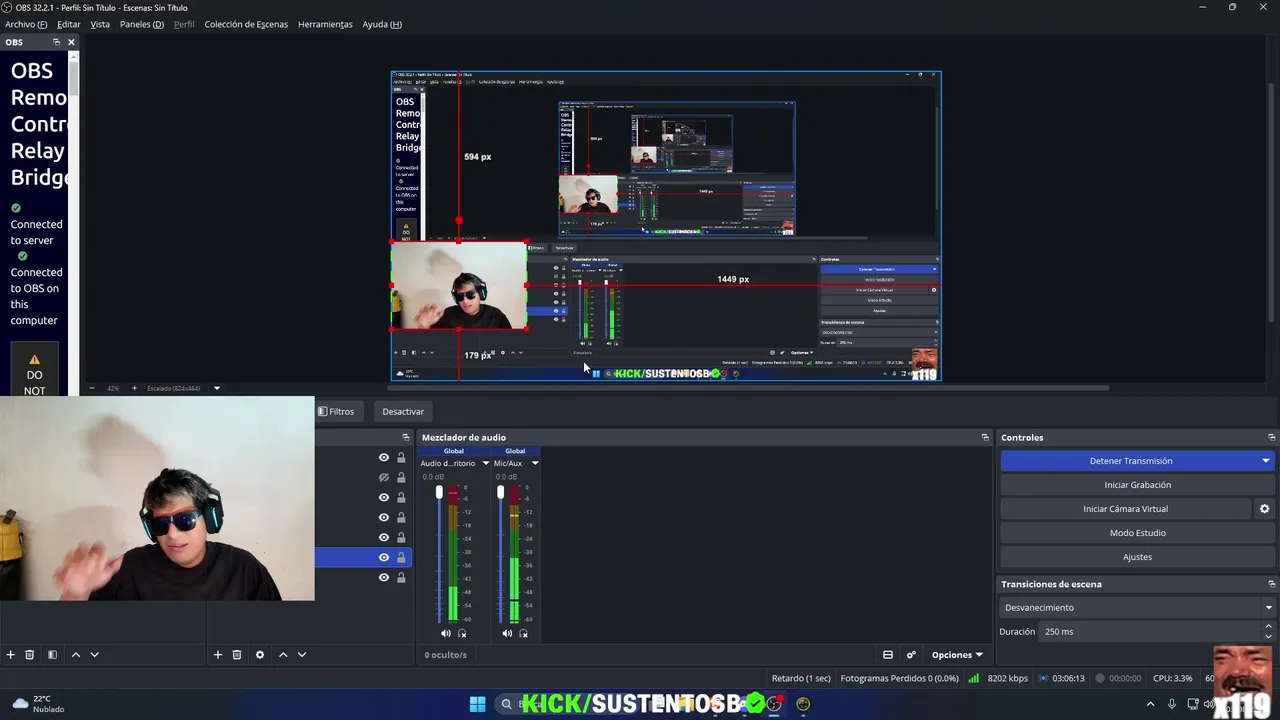Open the Editar menu
Viewport: 1280px width, 720px height.
(69, 24)
